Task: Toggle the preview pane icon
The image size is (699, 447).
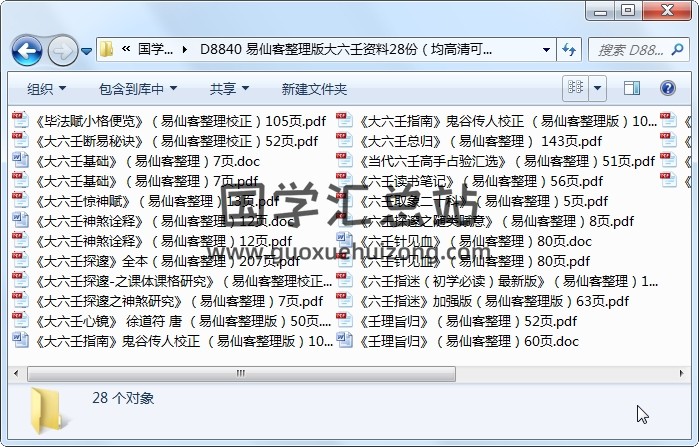Action: [x=632, y=88]
